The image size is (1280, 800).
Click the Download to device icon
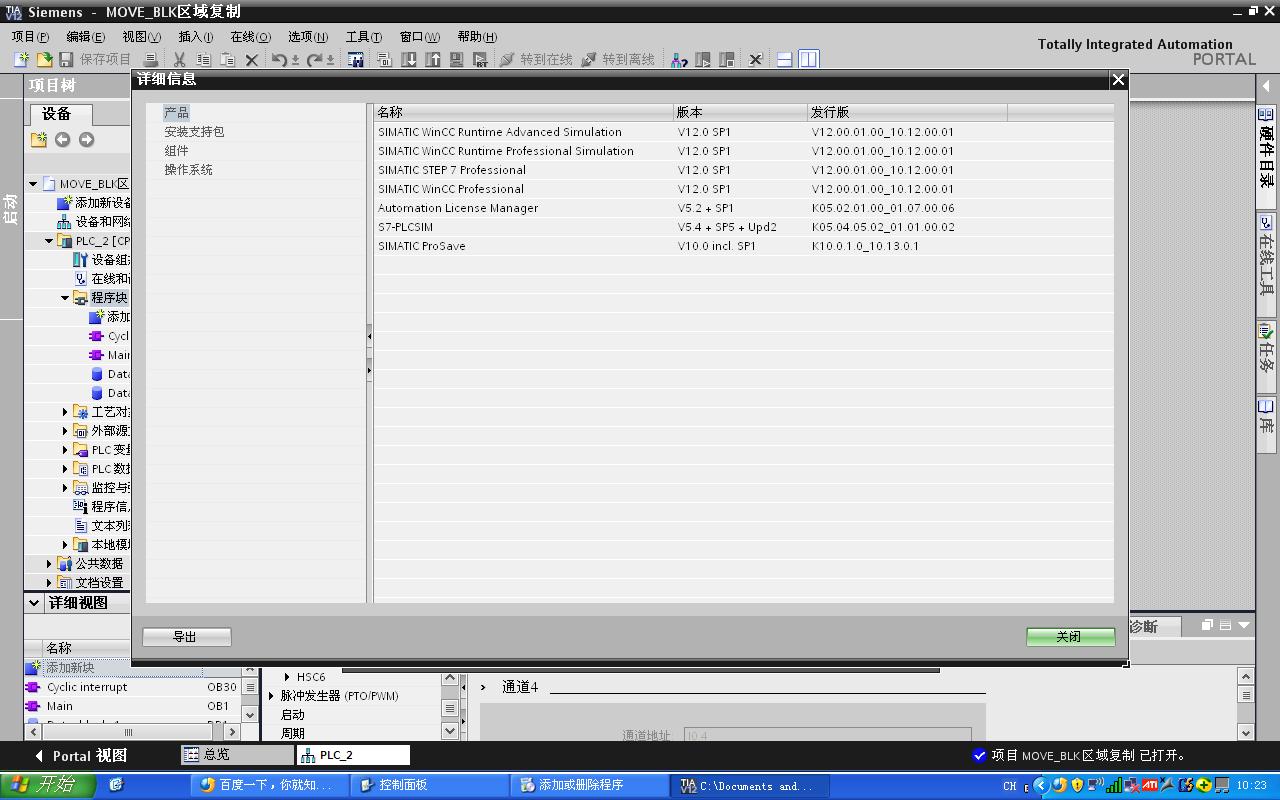point(409,60)
